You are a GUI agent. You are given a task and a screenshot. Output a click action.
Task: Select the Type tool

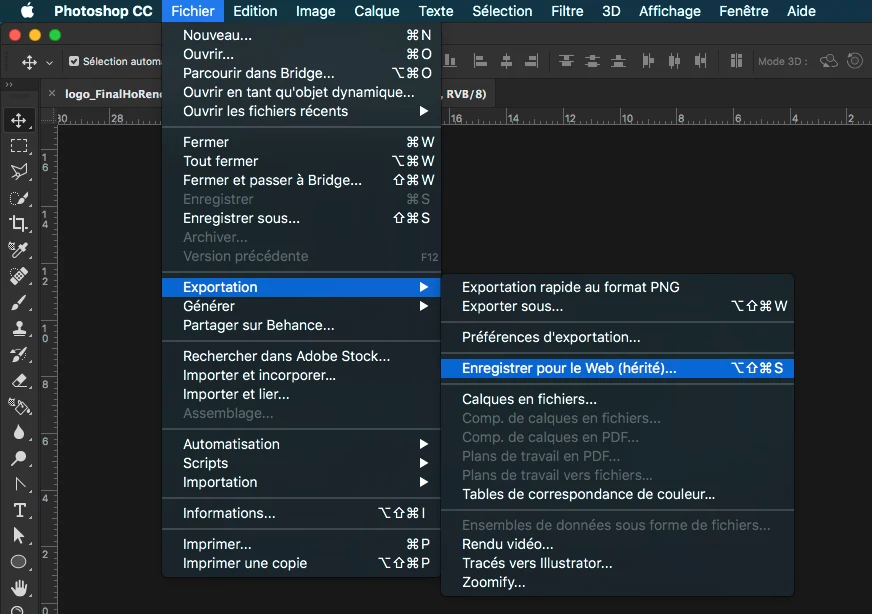(19, 510)
